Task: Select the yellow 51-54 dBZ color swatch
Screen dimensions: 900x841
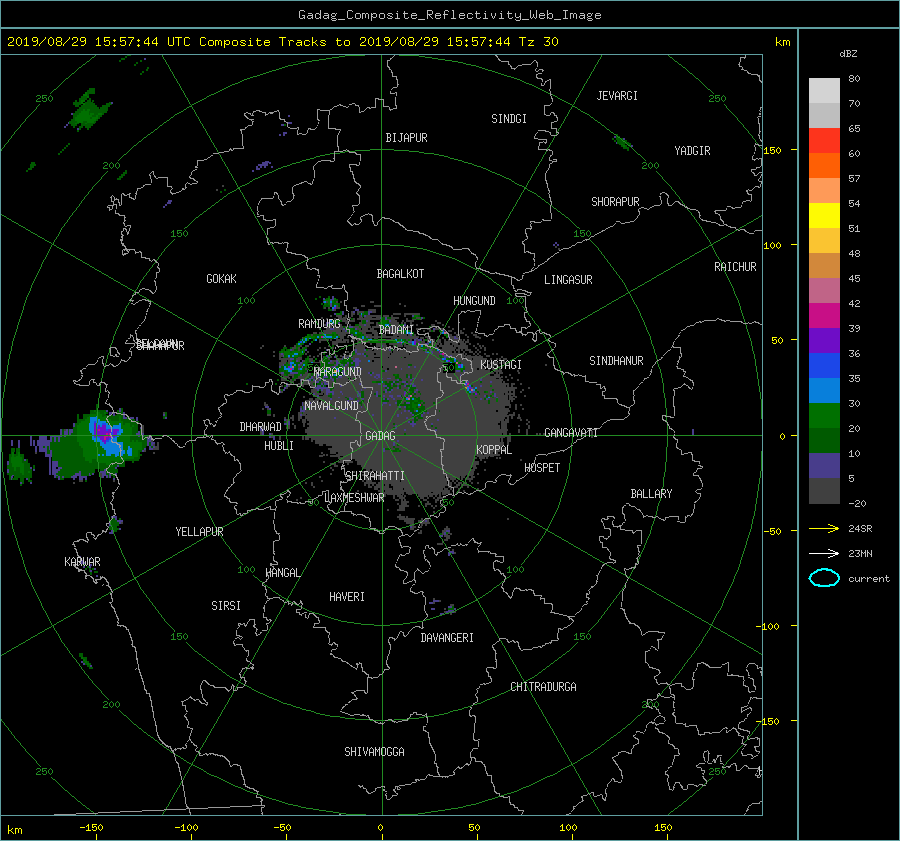Action: coord(824,216)
